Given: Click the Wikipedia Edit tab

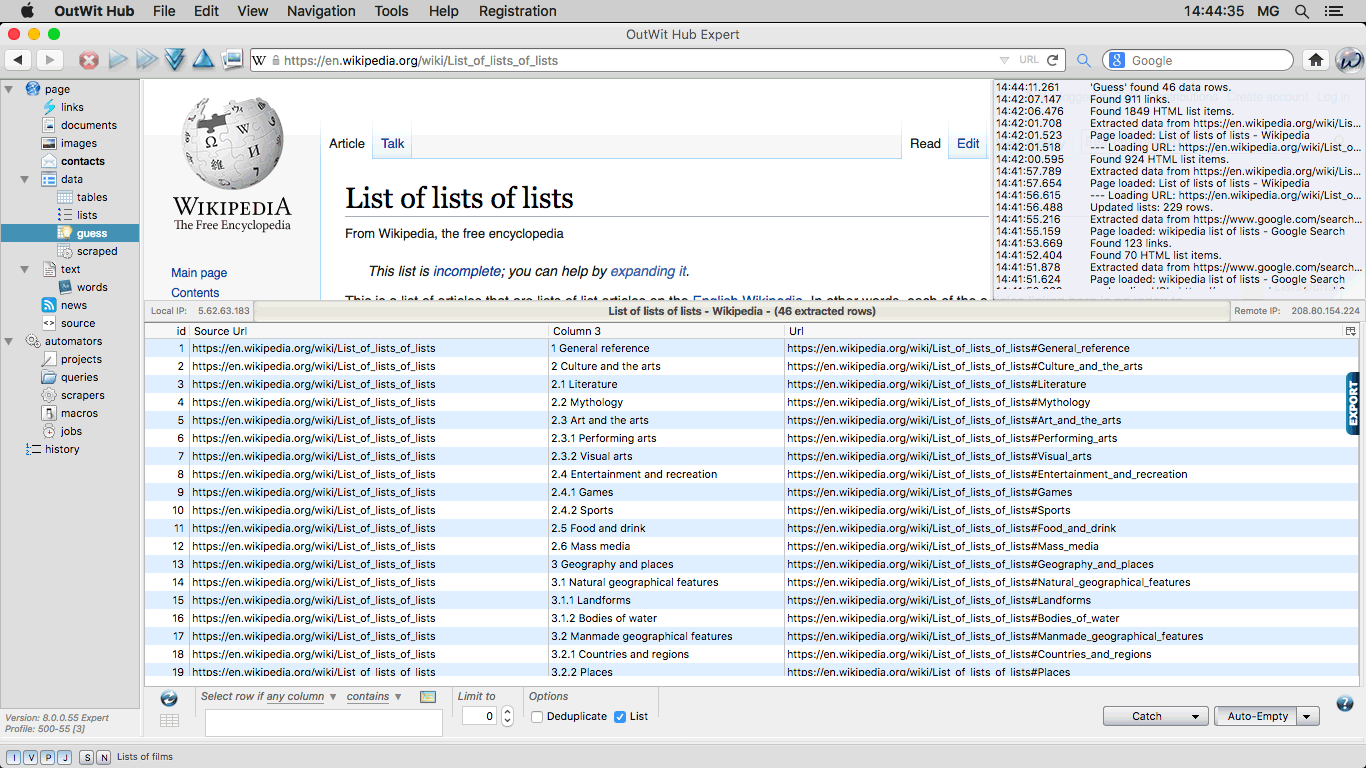Looking at the screenshot, I should [968, 143].
